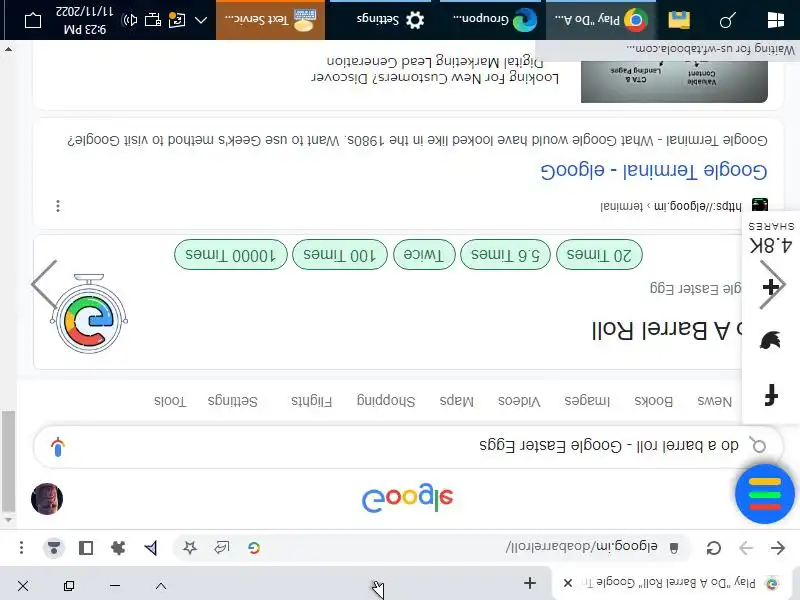Click the 100 Times chip
This screenshot has height=600, width=800.
tap(340, 254)
